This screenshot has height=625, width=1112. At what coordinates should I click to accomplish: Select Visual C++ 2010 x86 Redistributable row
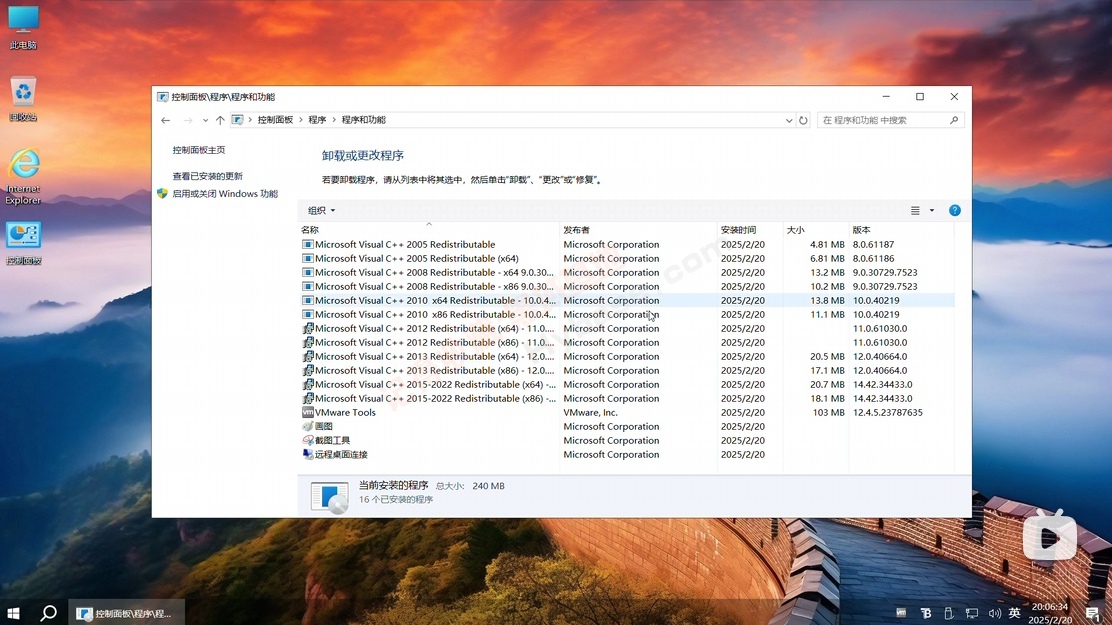coord(627,314)
